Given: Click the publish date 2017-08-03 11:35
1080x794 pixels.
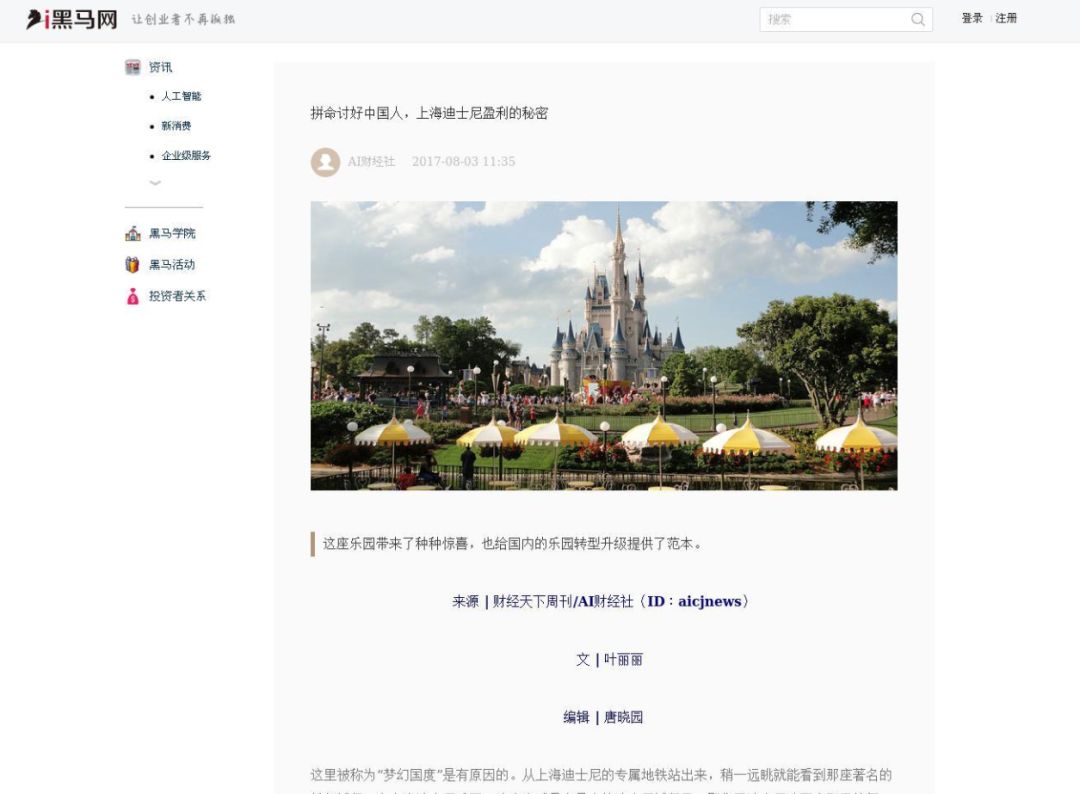Looking at the screenshot, I should coord(464,162).
